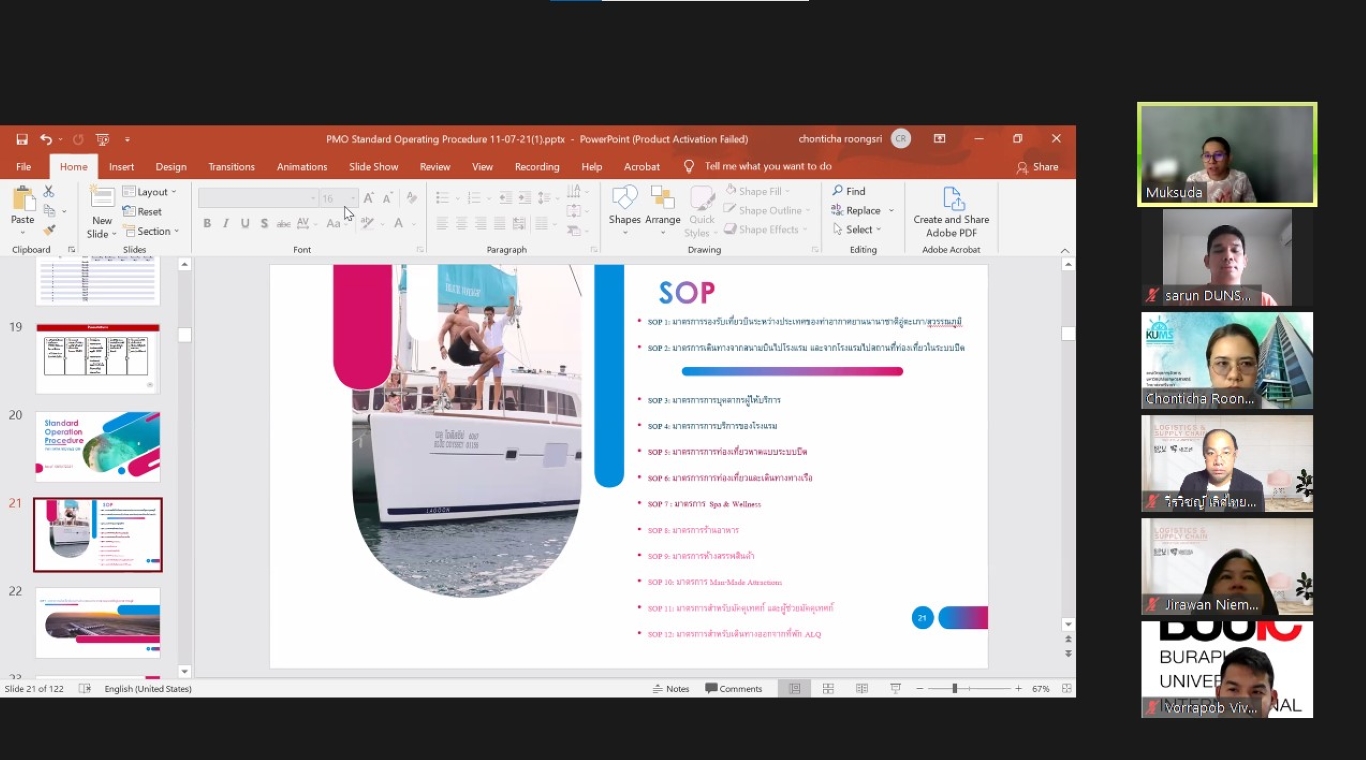Save the presentation via quick access icon
This screenshot has height=760, width=1366.
tap(22, 139)
